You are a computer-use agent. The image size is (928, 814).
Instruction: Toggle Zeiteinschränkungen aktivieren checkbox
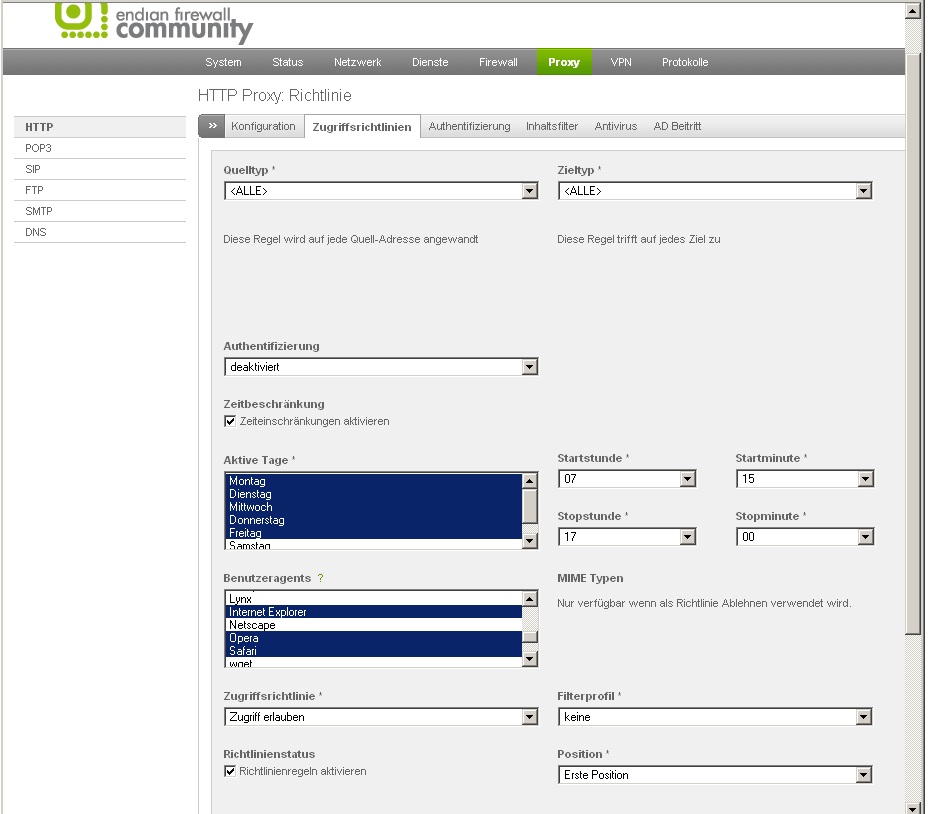(x=230, y=422)
